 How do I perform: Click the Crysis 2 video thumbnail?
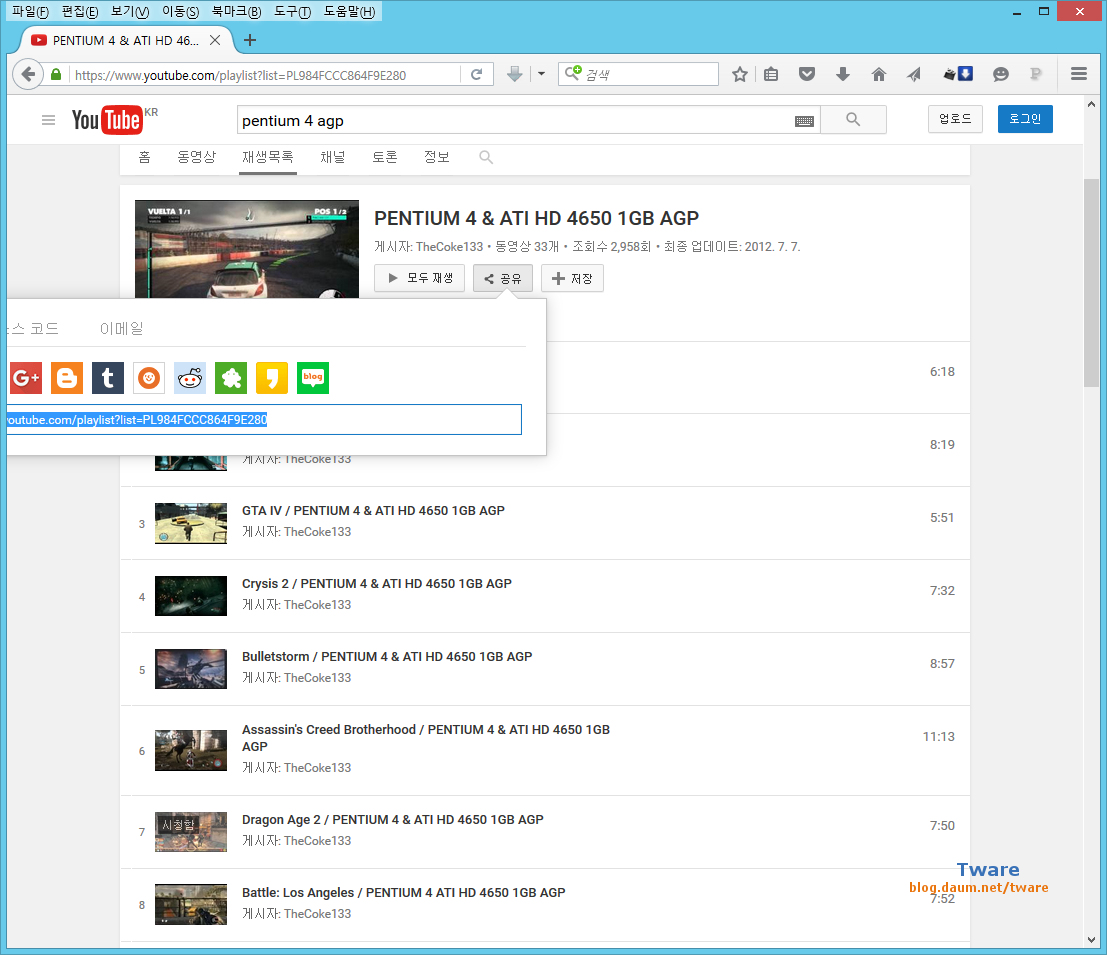[191, 596]
